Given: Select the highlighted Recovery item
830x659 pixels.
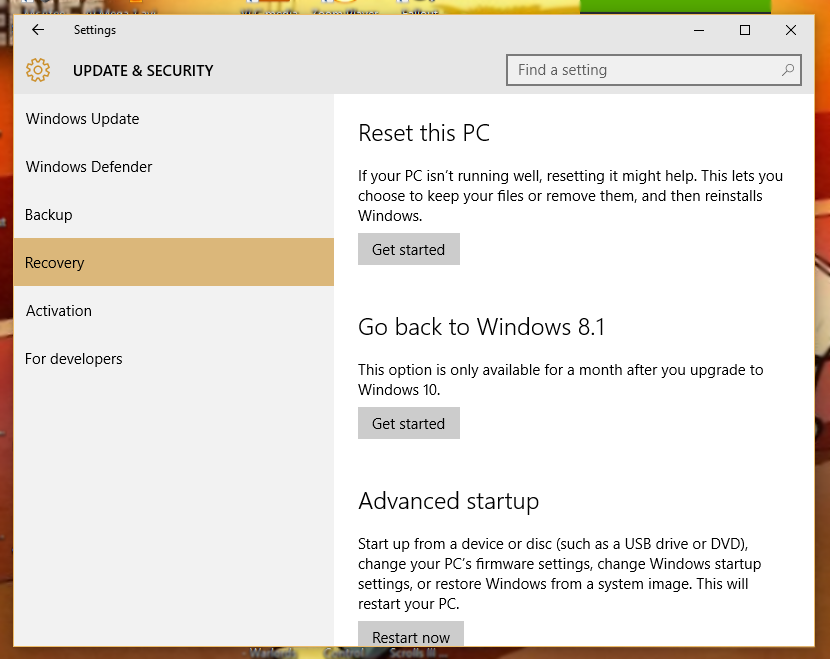Looking at the screenshot, I should (174, 262).
